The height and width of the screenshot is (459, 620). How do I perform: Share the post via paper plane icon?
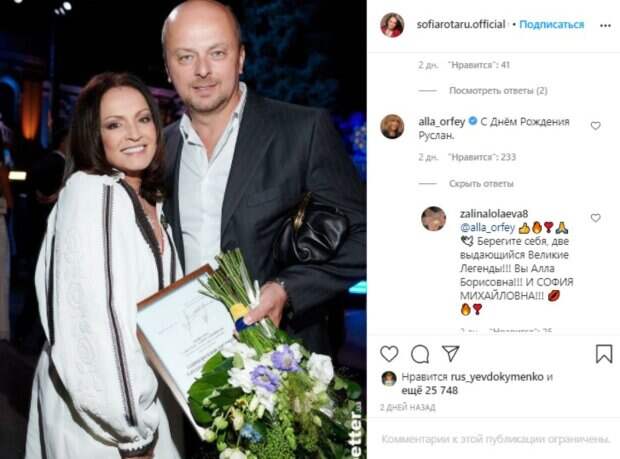pos(450,353)
